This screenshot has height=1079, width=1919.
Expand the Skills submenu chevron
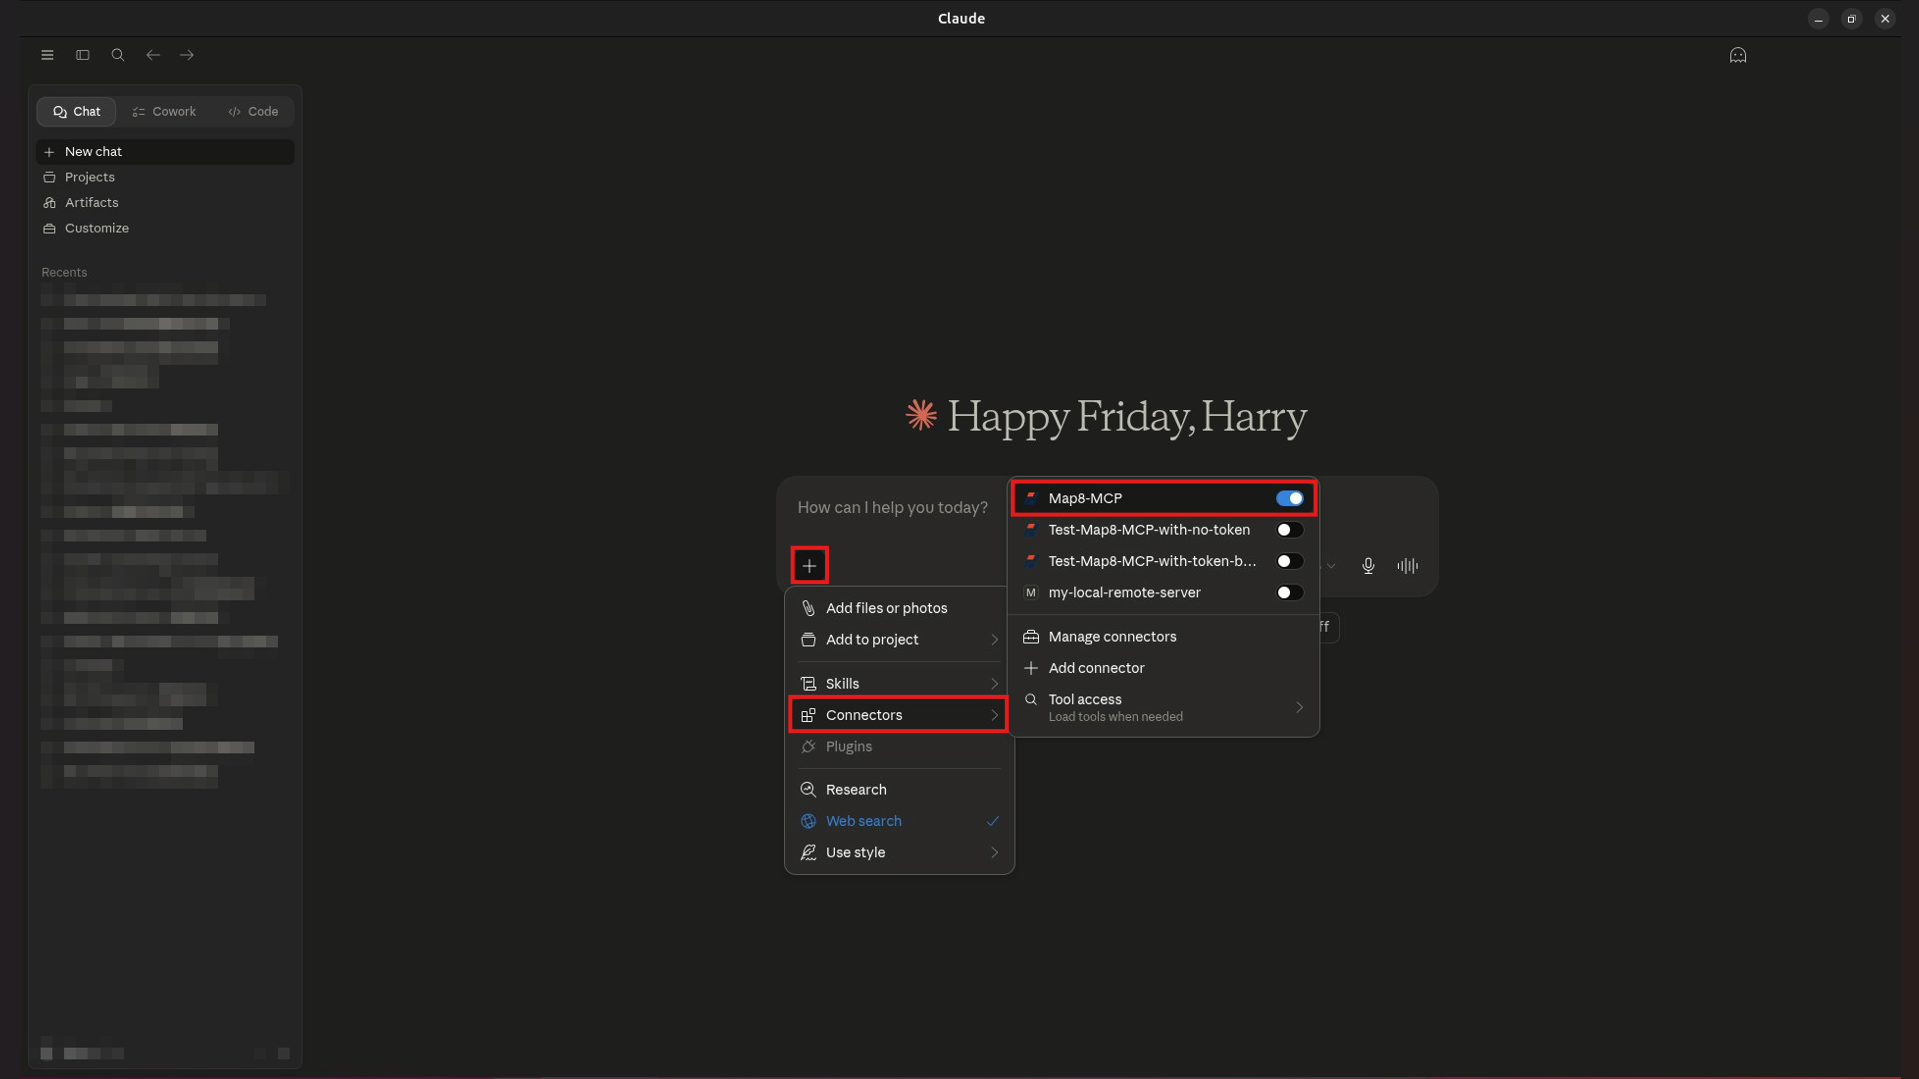[x=994, y=684]
